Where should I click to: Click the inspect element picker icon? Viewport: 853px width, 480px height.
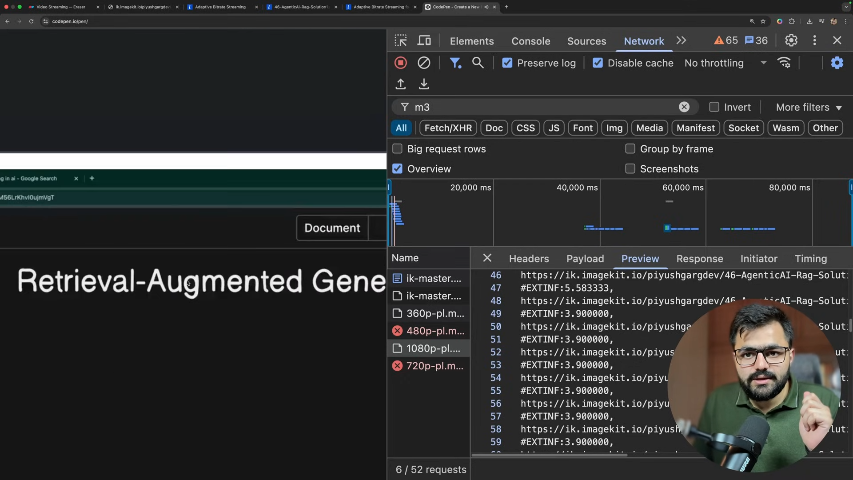click(401, 41)
